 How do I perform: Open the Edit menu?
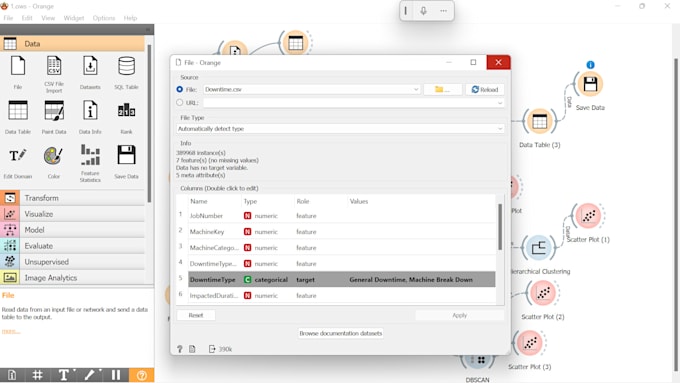[x=27, y=18]
